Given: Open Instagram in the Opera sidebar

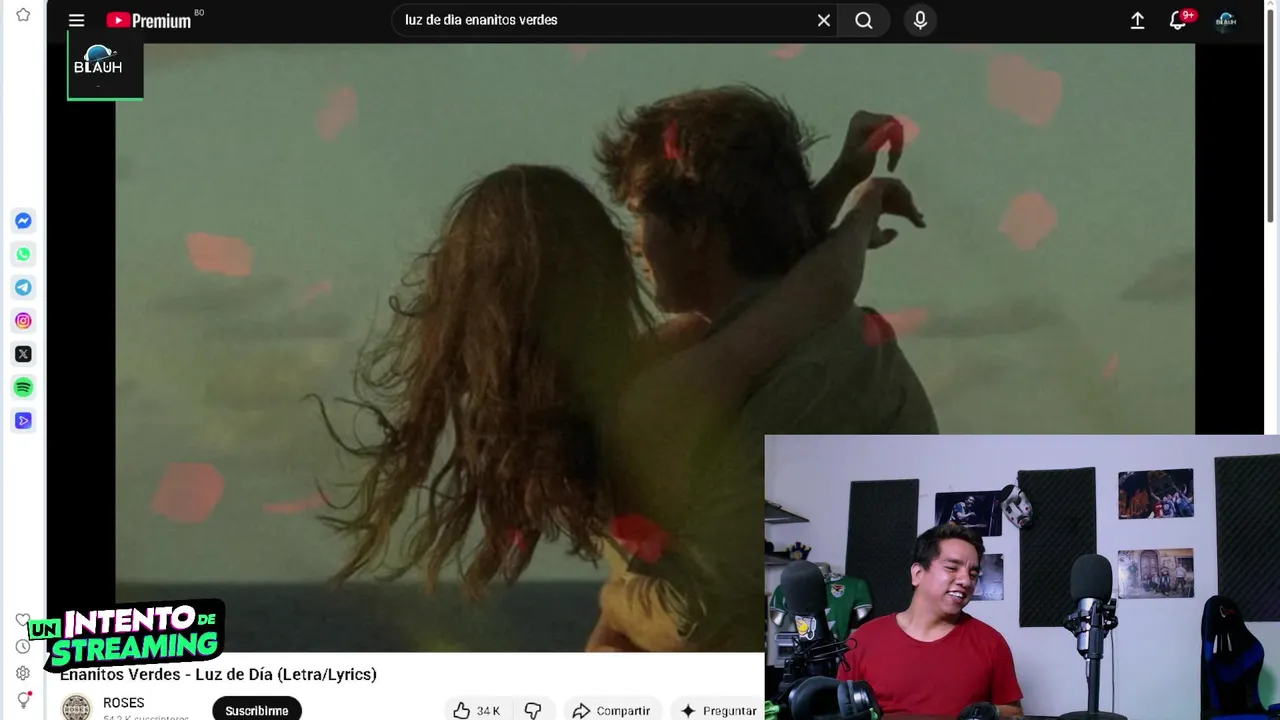Looking at the screenshot, I should click(x=23, y=321).
